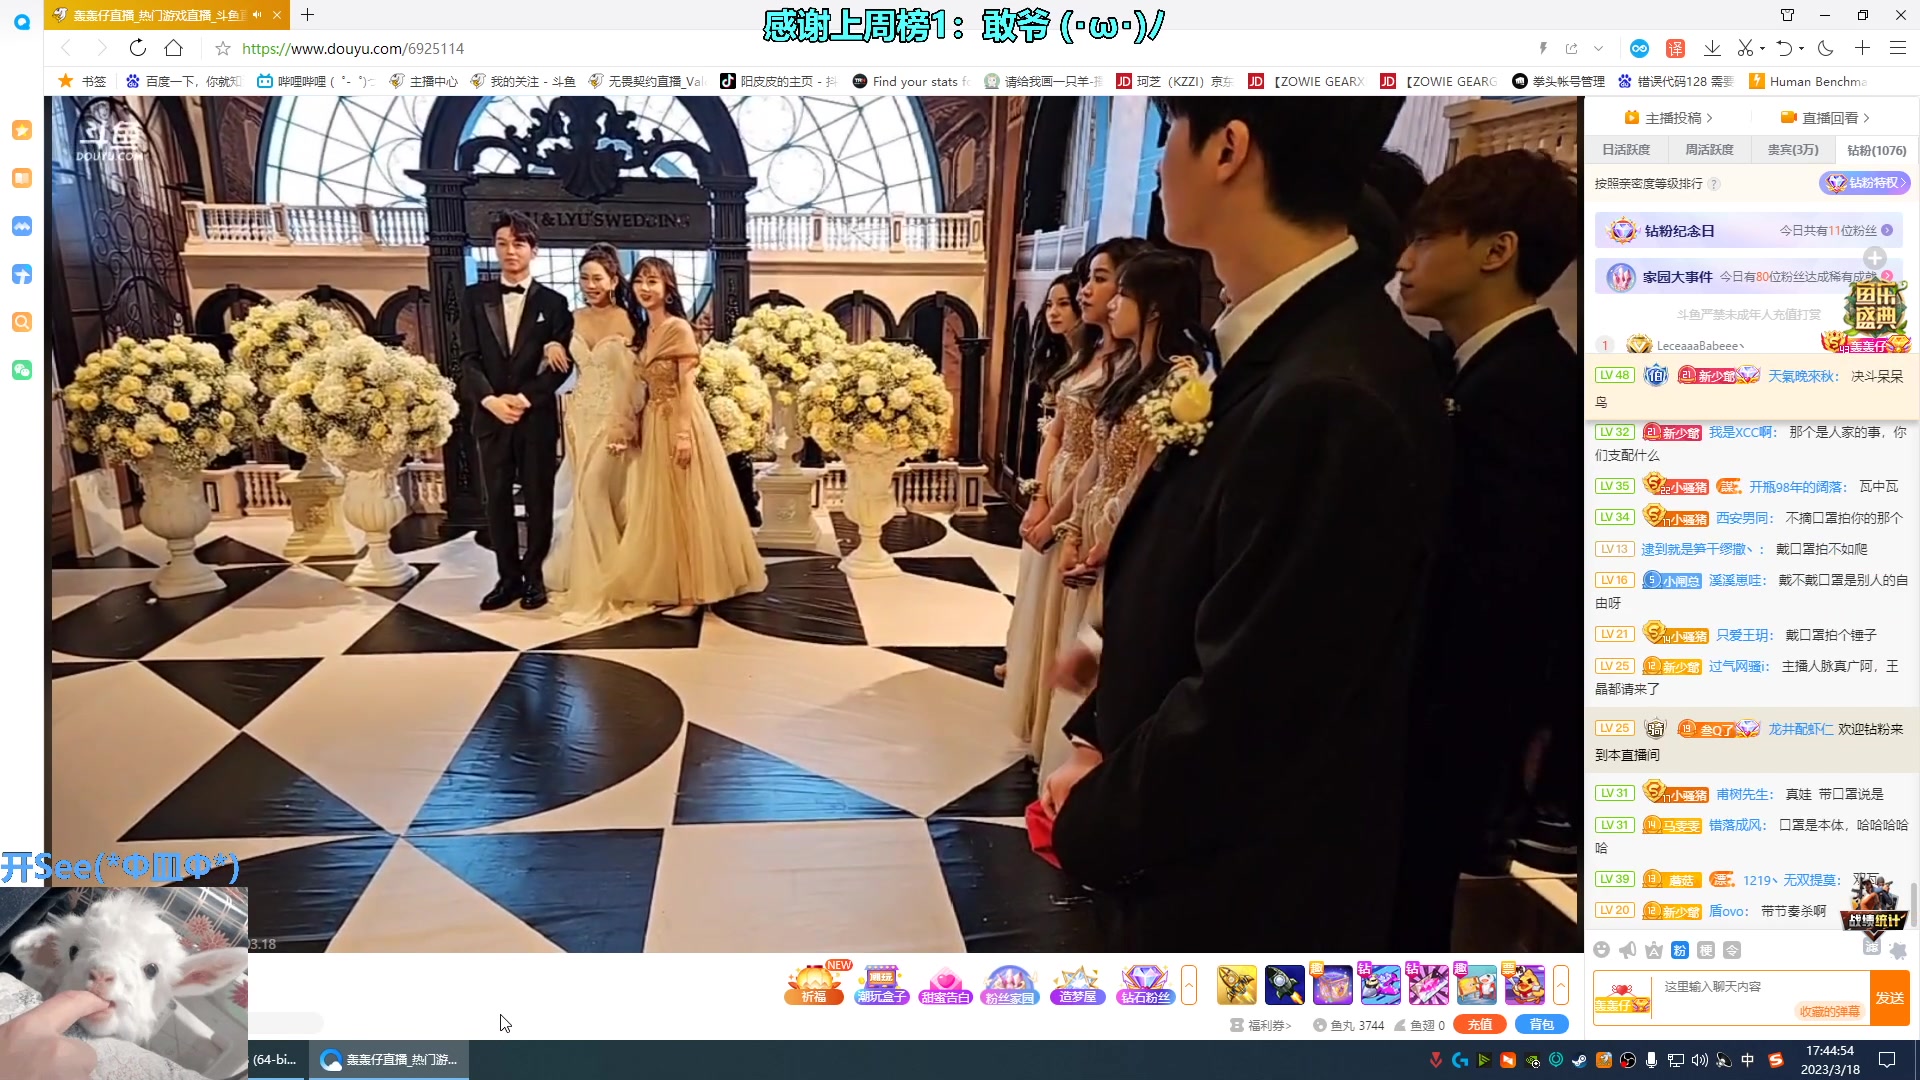Image resolution: width=1920 pixels, height=1080 pixels.
Task: Open 收藏的弹幕 saved comments
Action: pyautogui.click(x=1830, y=1012)
